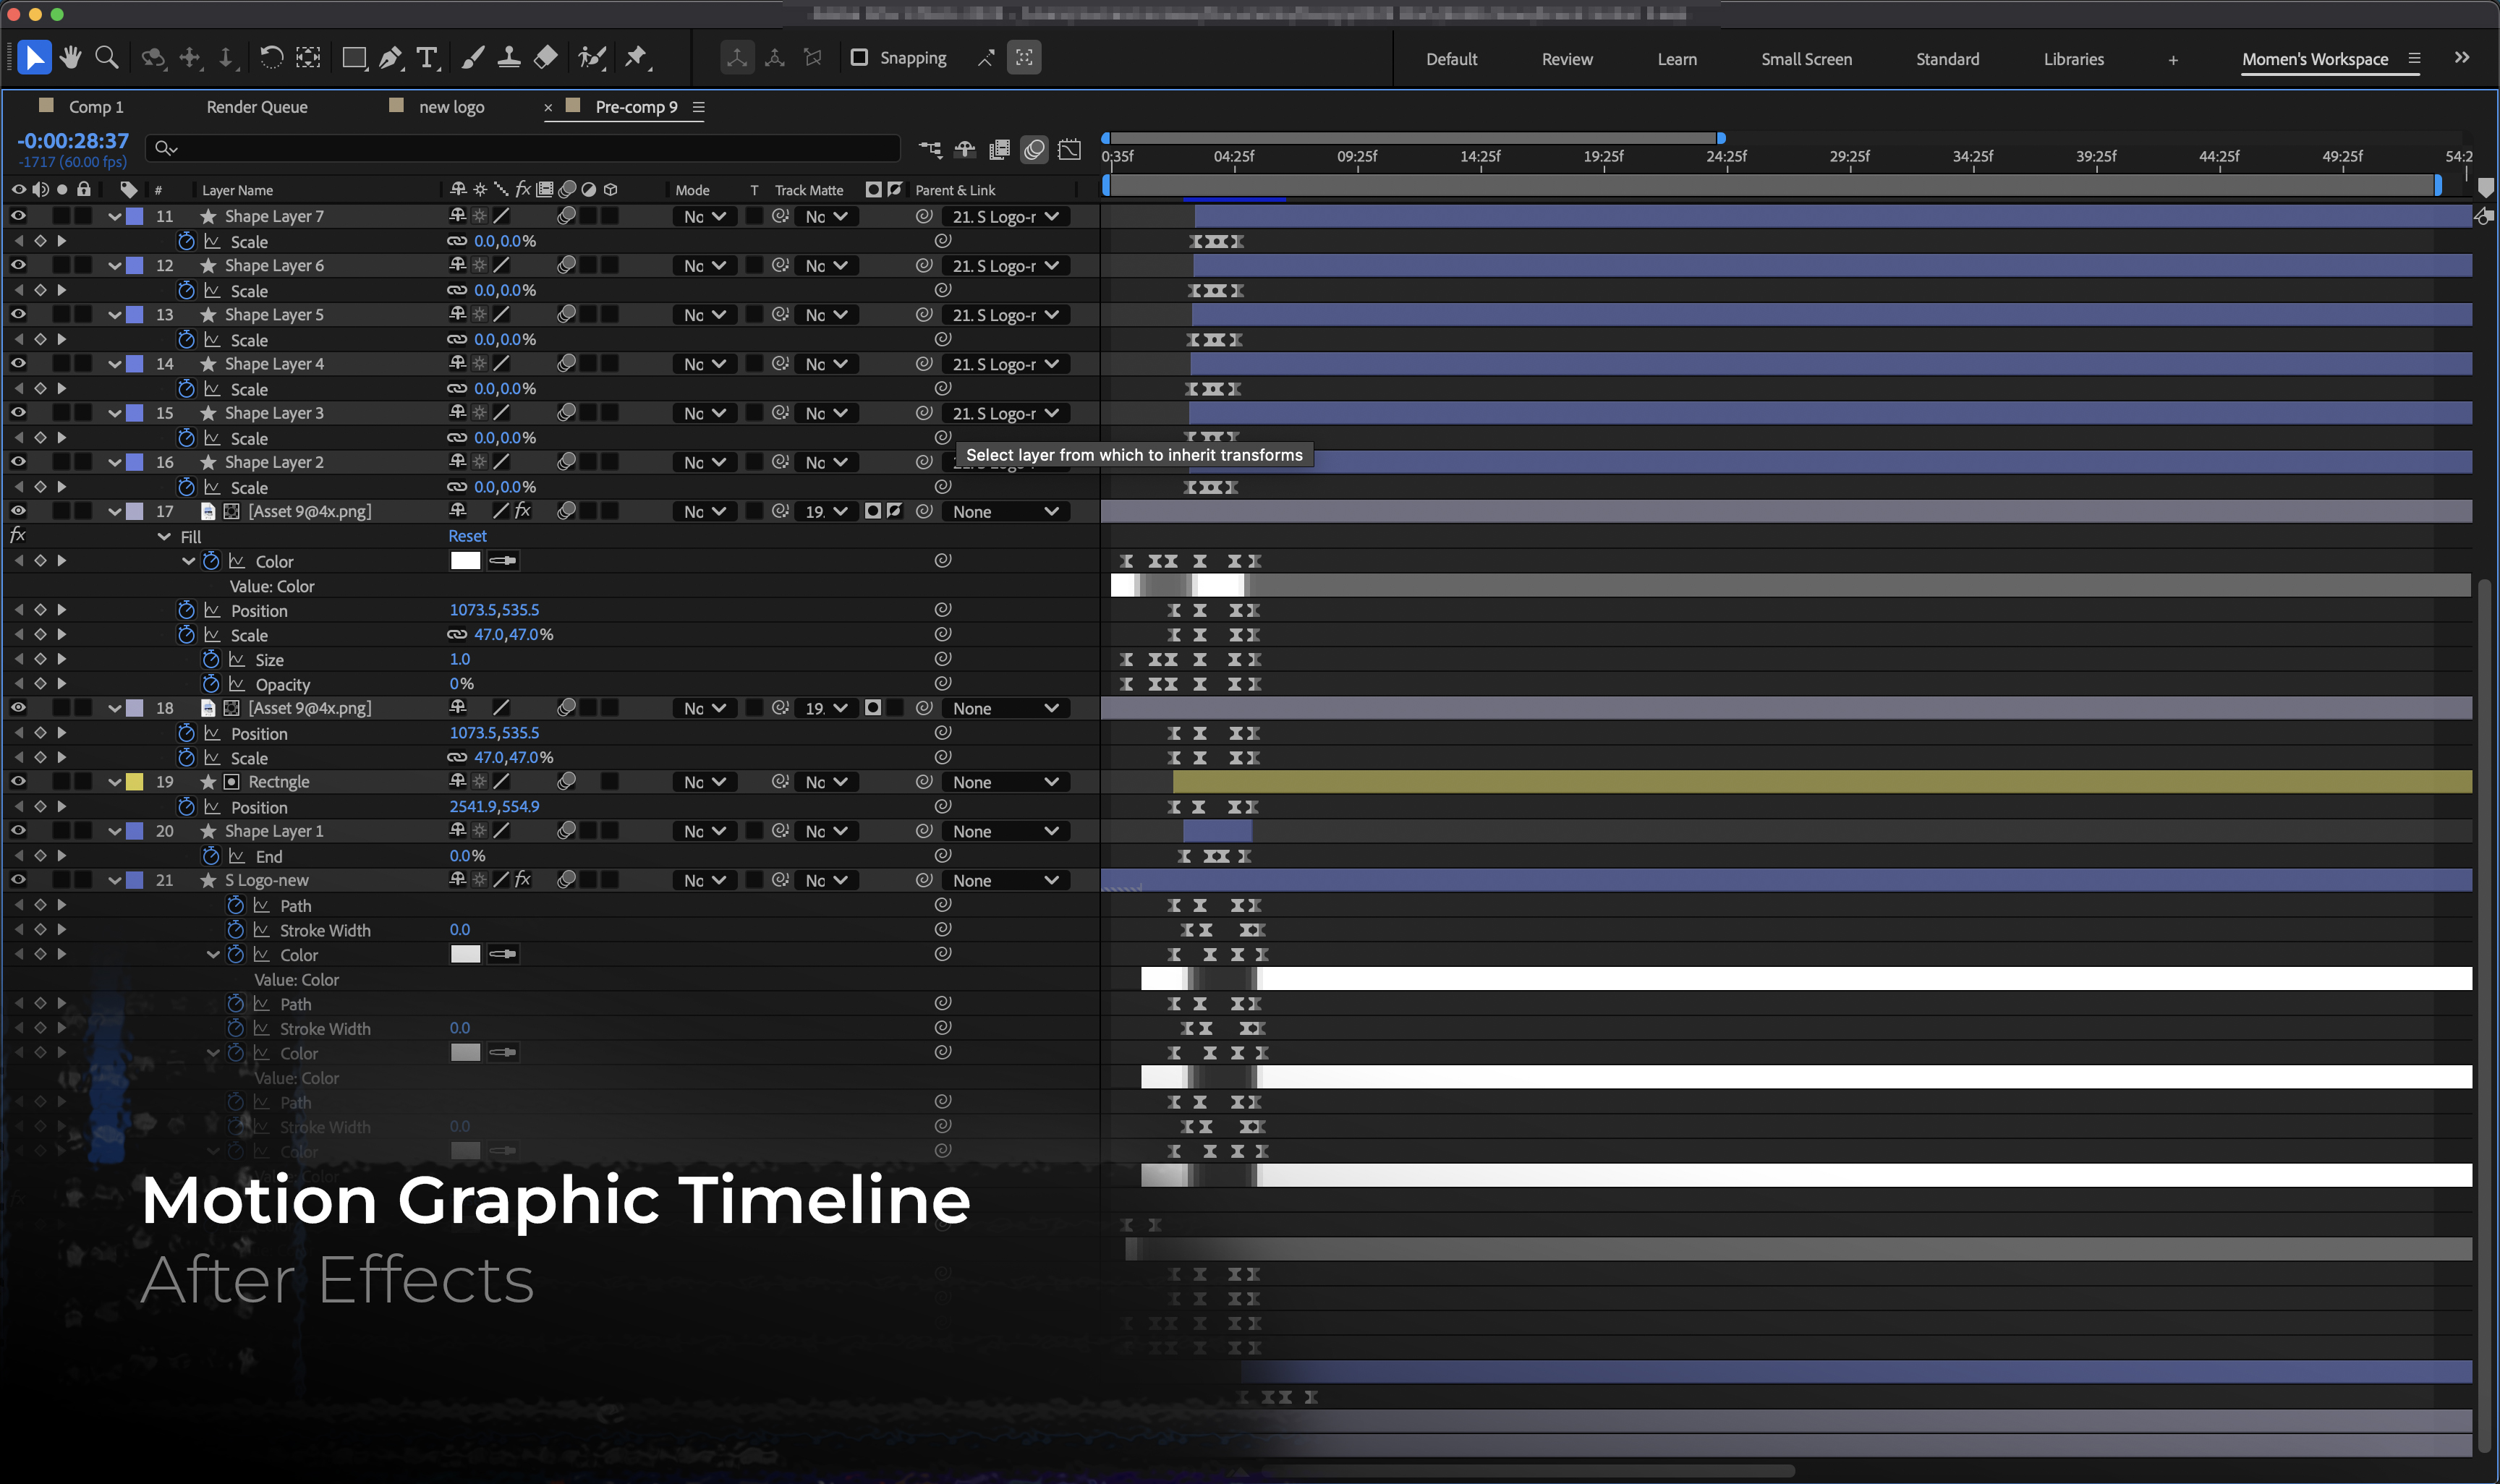The image size is (2500, 1484).
Task: Select the Puppet Pin tool
Action: (x=636, y=57)
